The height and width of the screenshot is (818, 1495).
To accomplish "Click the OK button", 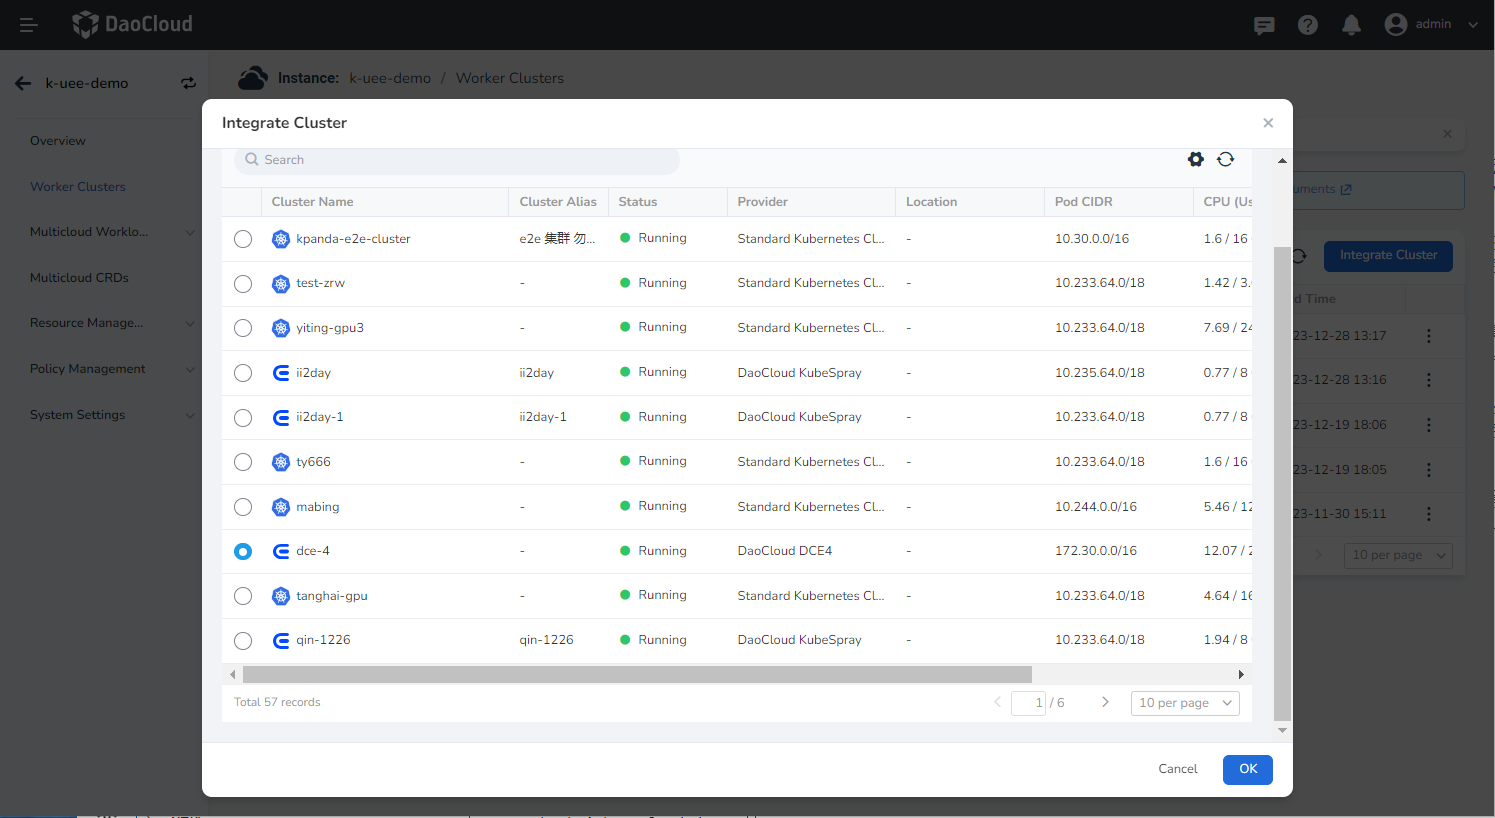I will pos(1247,769).
